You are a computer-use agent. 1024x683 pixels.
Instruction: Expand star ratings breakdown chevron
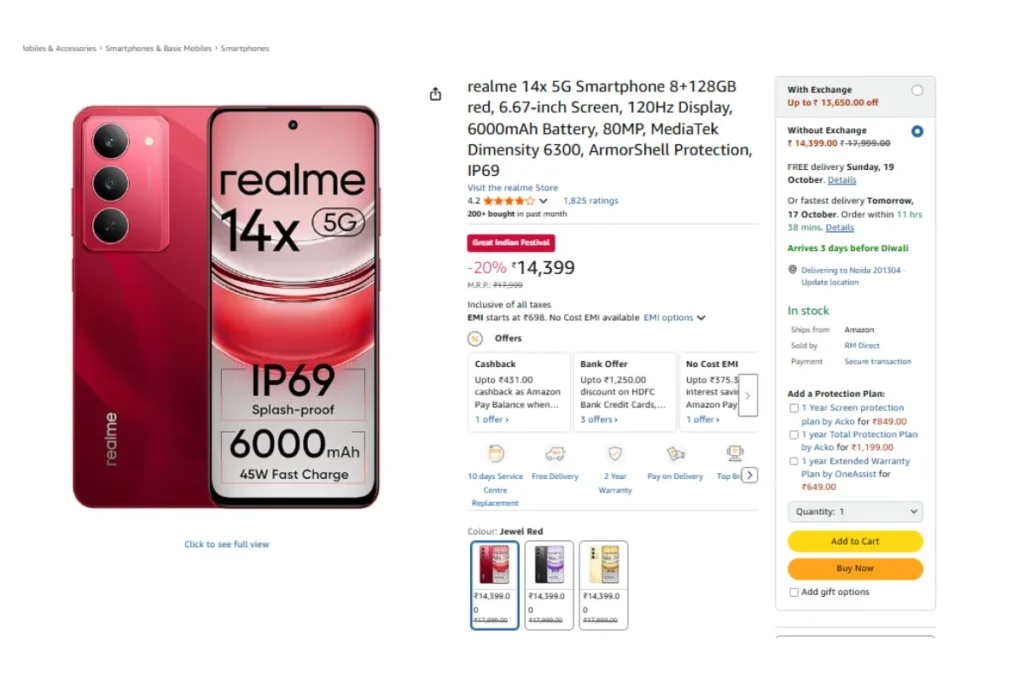543,201
